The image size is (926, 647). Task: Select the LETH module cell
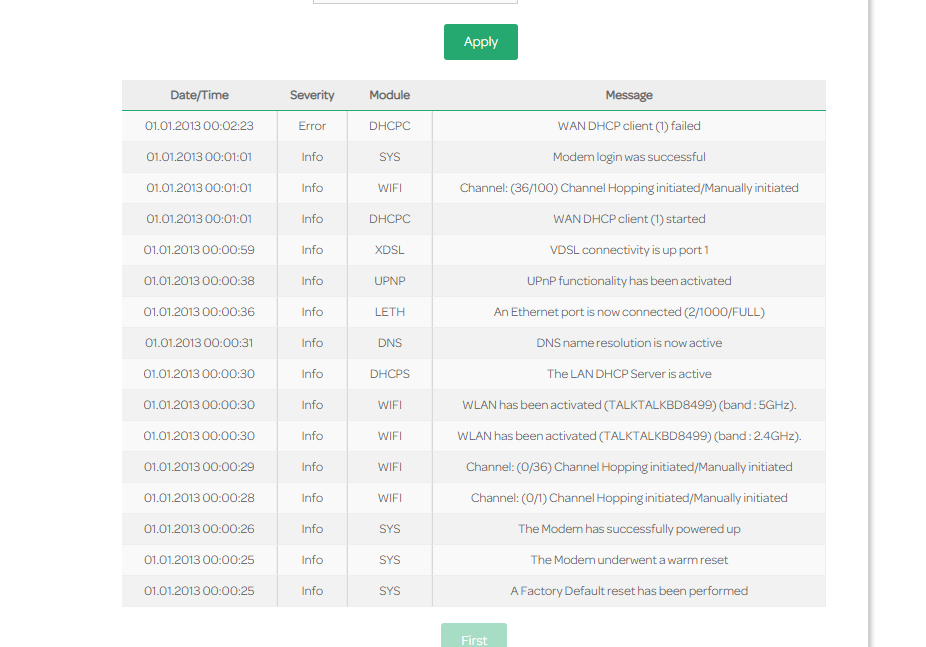point(389,312)
